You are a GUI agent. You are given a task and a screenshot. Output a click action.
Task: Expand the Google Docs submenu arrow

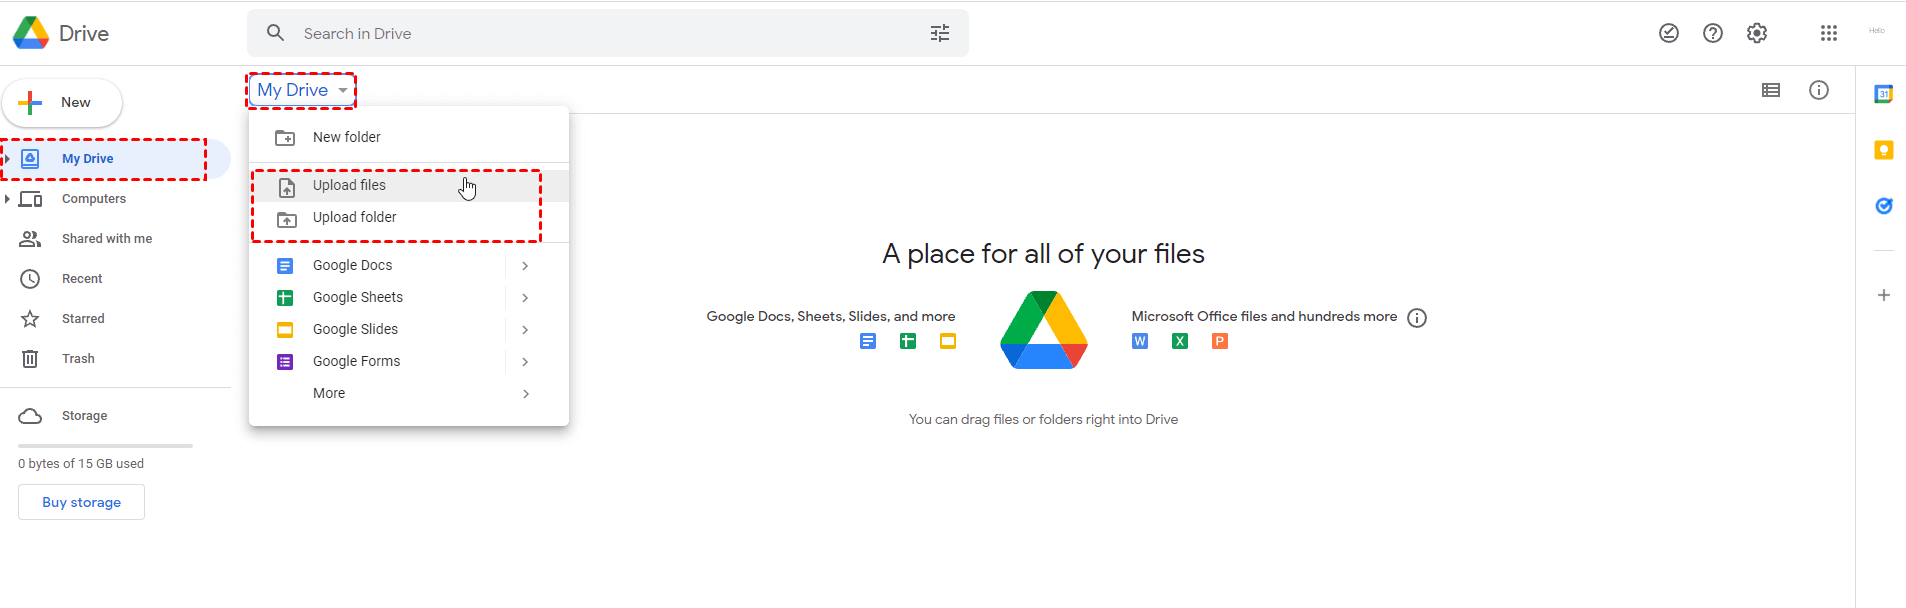(x=525, y=266)
